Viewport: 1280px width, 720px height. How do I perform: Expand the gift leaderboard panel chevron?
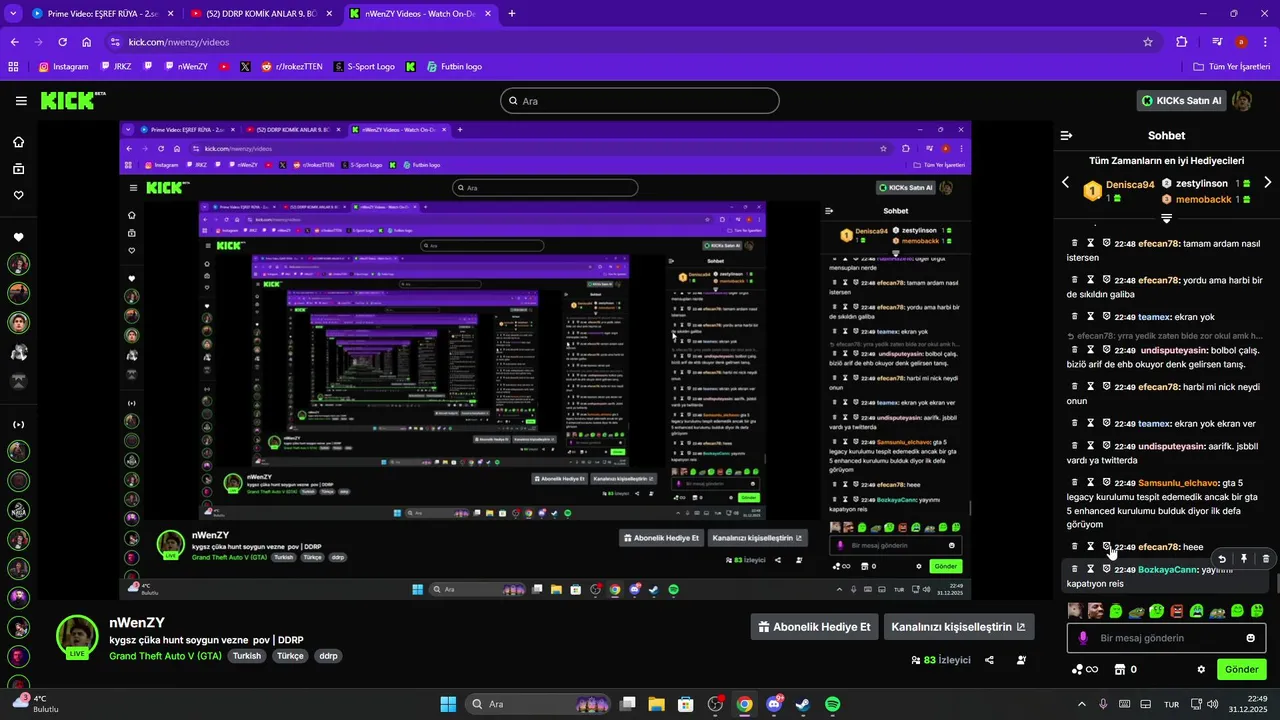tap(1166, 218)
